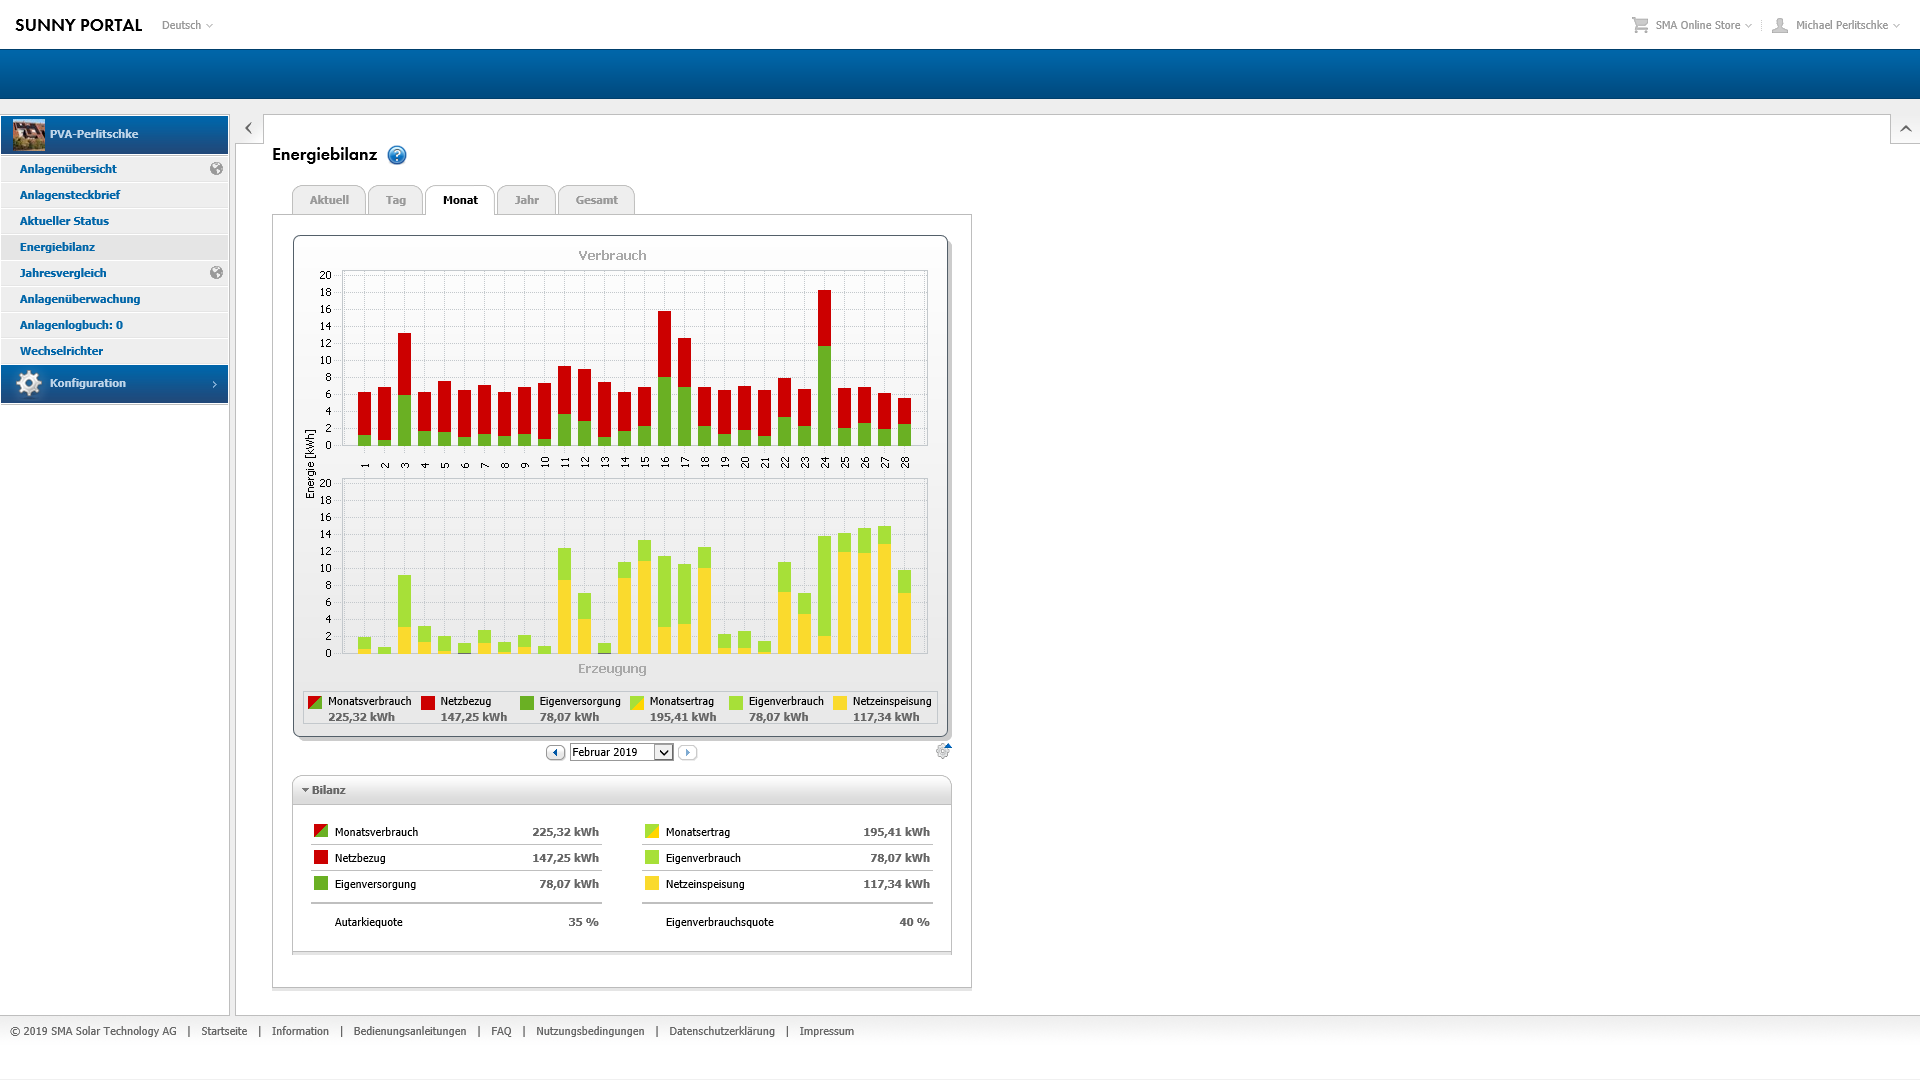The width and height of the screenshot is (1920, 1080).
Task: Go to the next month arrow
Action: pos(687,752)
